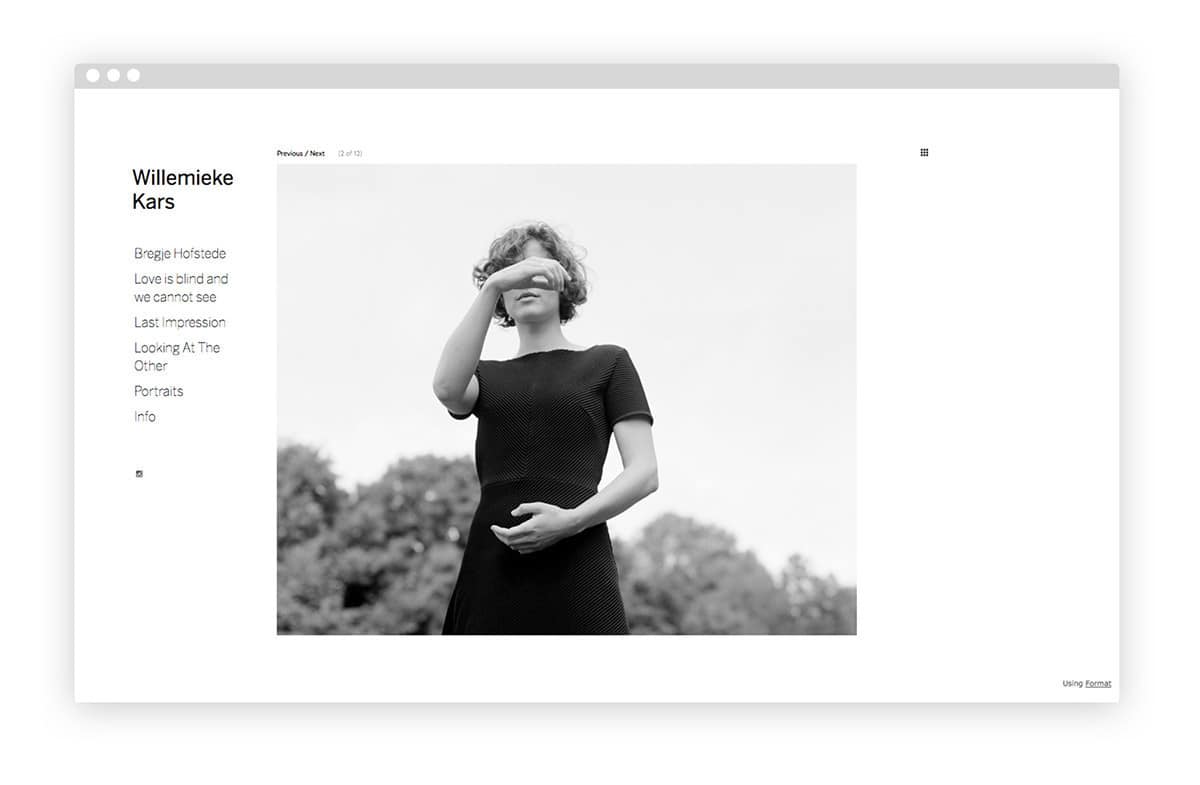1200x785 pixels.
Task: Go to the Previous image
Action: 290,154
